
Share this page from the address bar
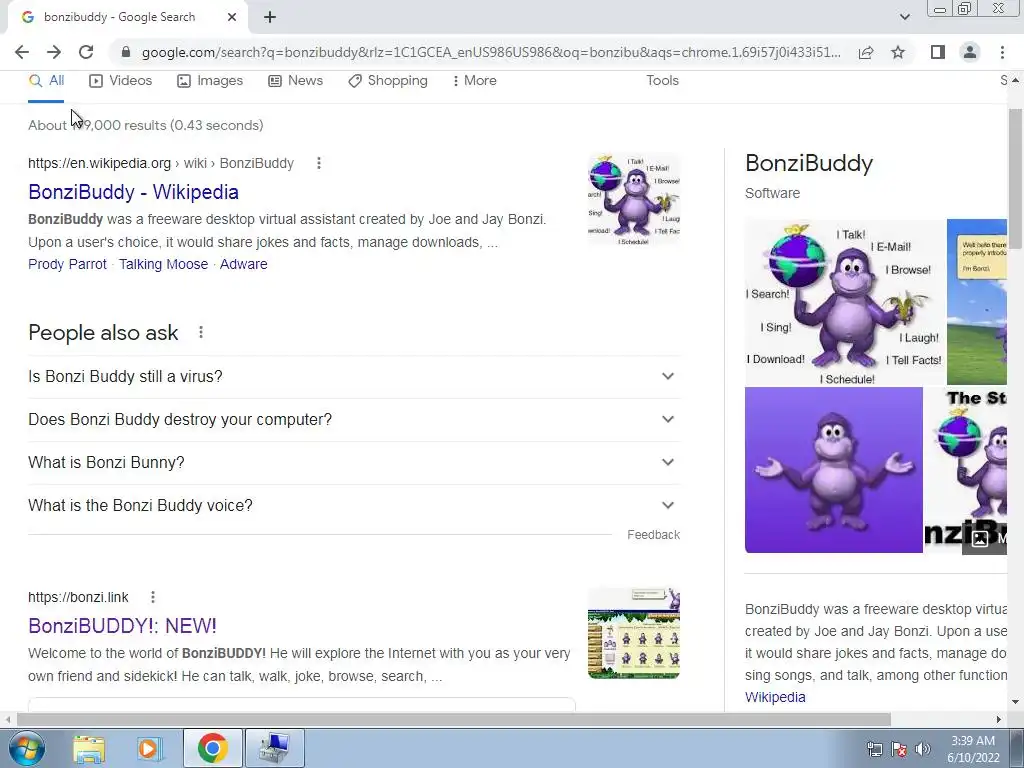tap(866, 52)
